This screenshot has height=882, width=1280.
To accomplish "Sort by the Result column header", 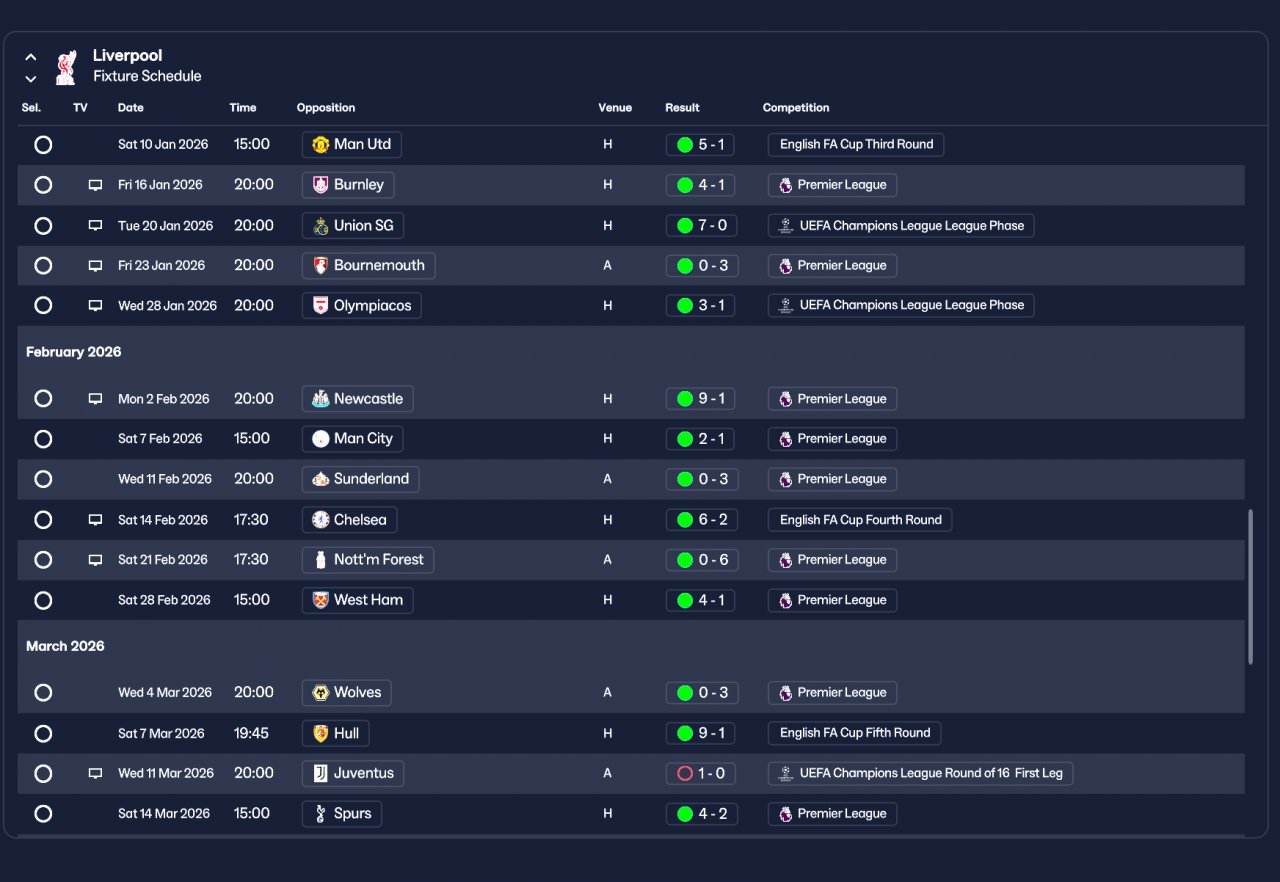I will tap(682, 108).
